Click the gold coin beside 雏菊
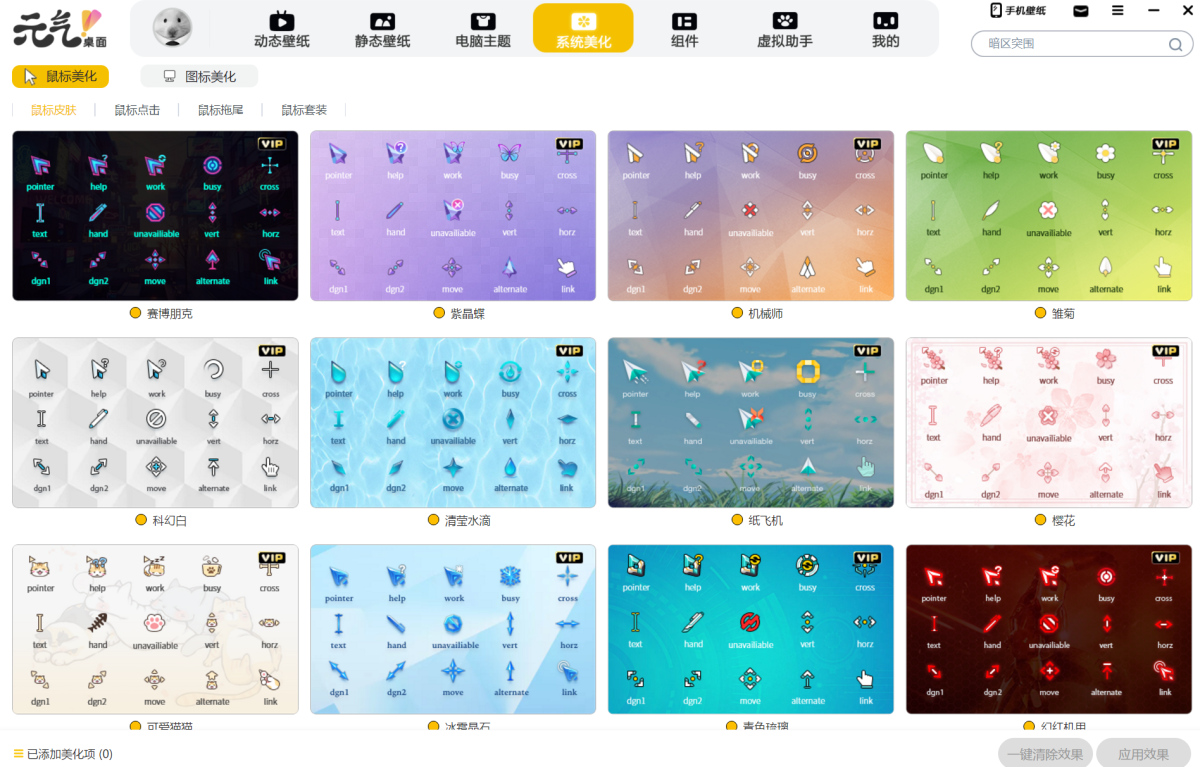The height and width of the screenshot is (767, 1200). (1041, 313)
